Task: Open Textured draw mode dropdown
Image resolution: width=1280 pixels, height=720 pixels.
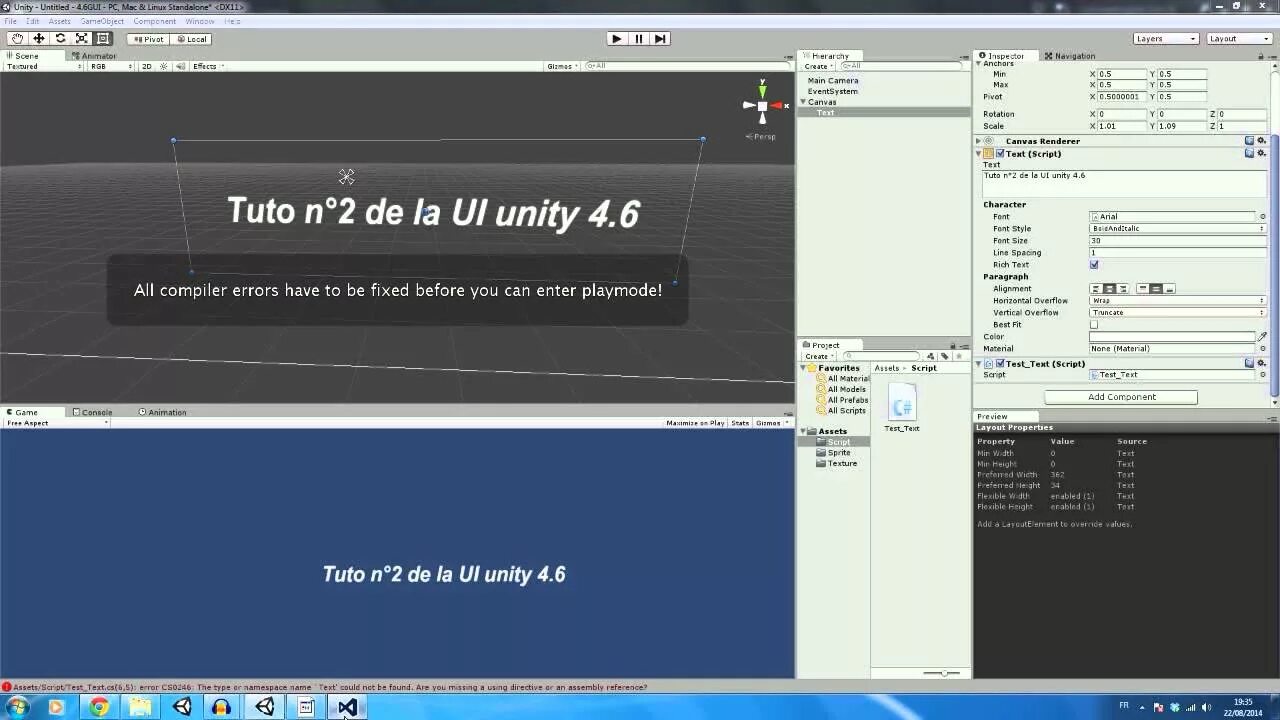Action: [x=43, y=67]
